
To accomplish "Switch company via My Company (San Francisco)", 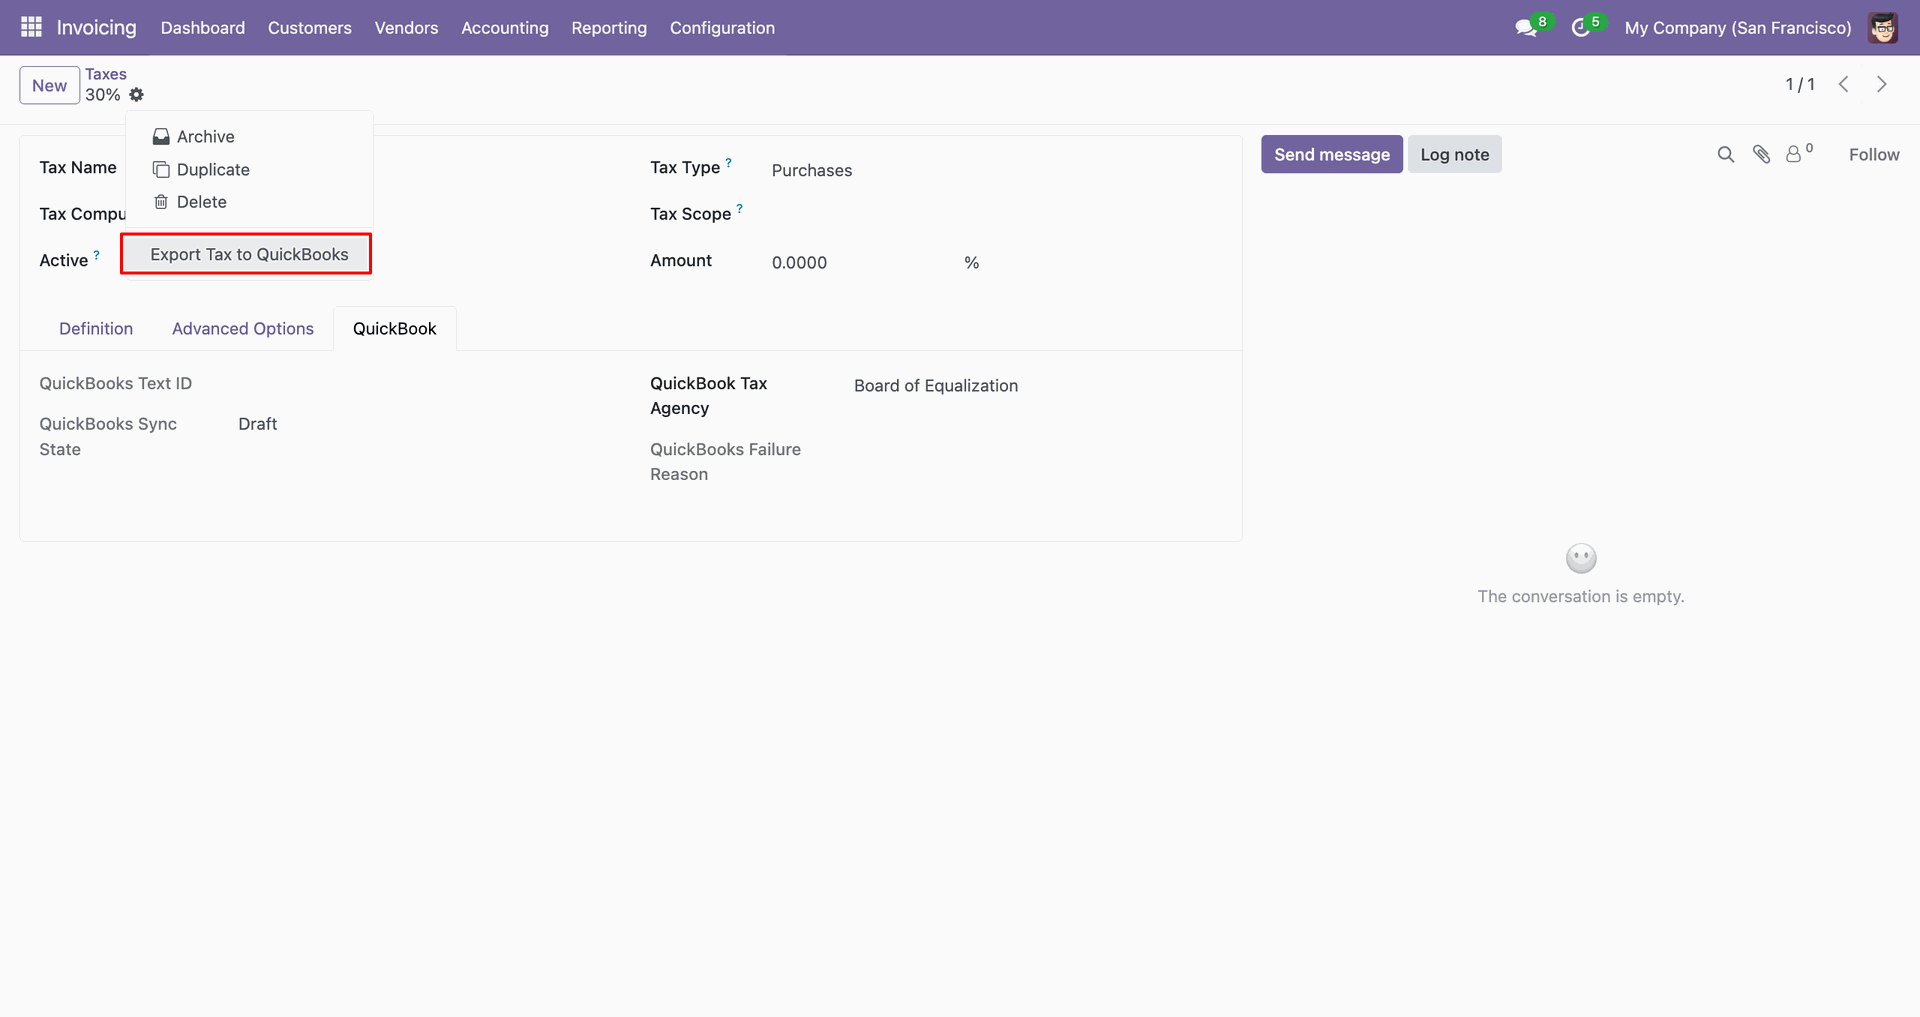I will click(1738, 28).
